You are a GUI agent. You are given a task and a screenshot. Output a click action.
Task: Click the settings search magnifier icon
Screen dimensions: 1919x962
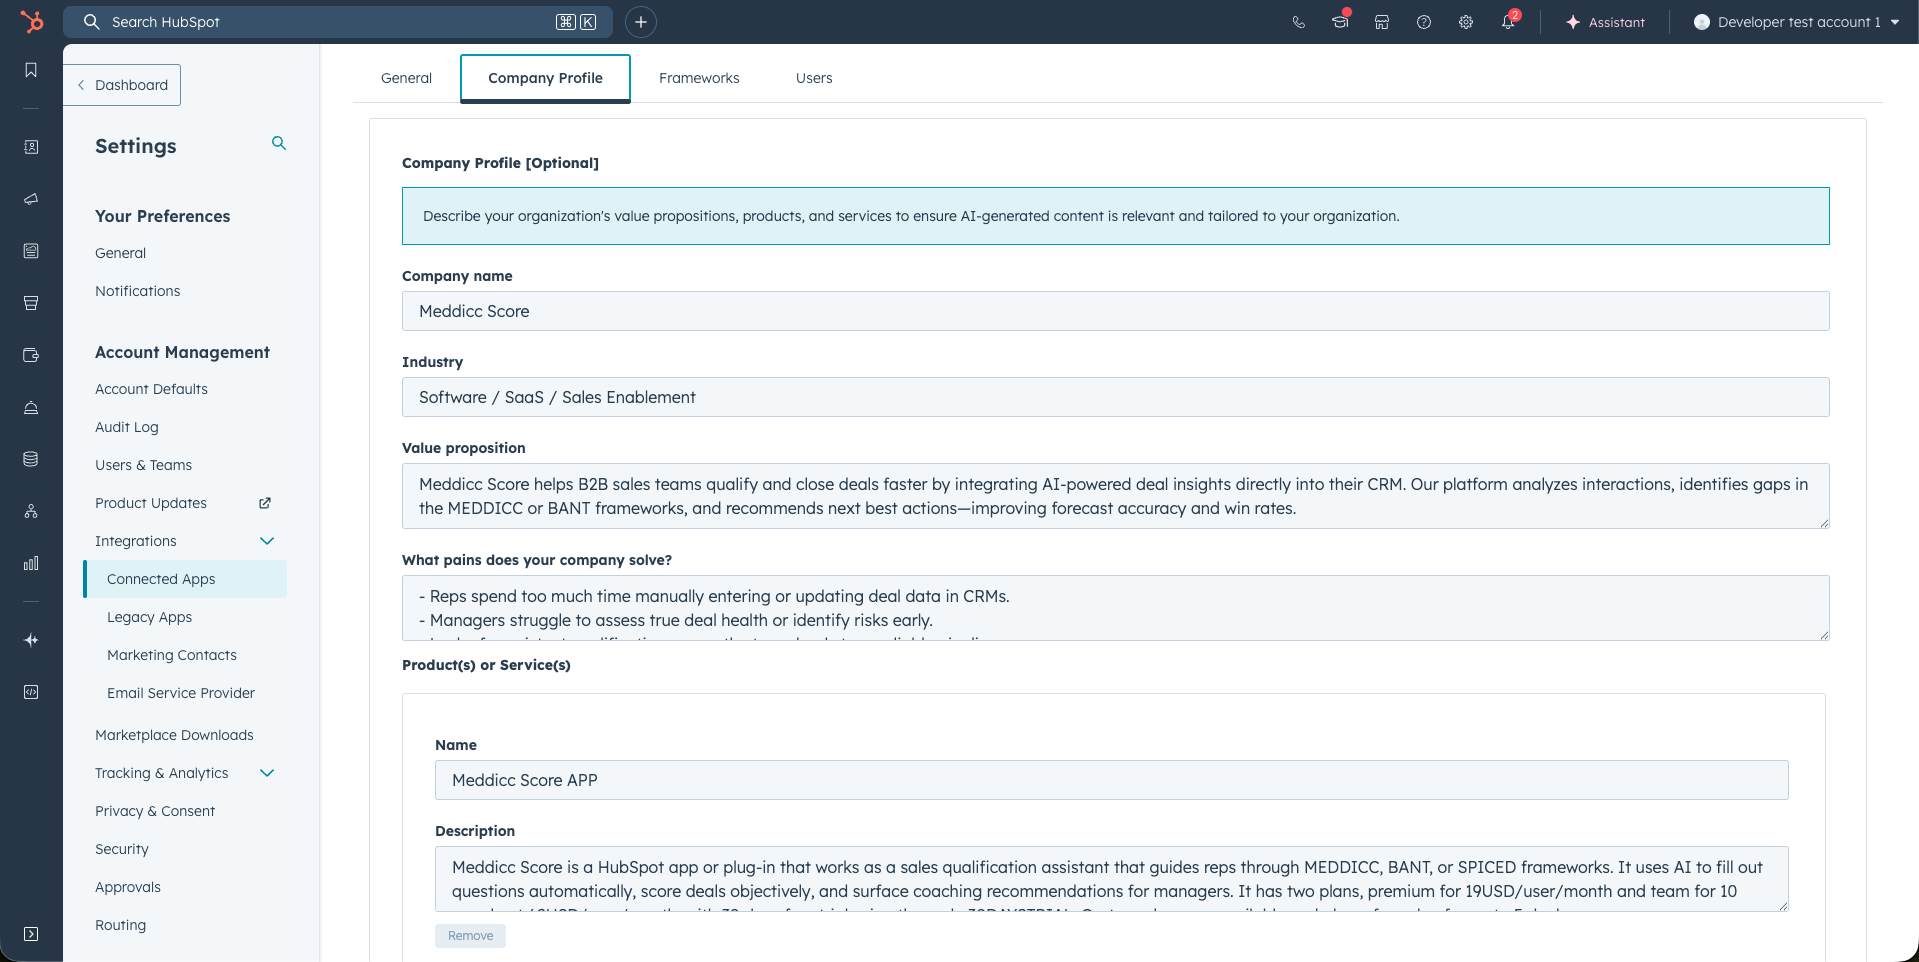click(279, 144)
